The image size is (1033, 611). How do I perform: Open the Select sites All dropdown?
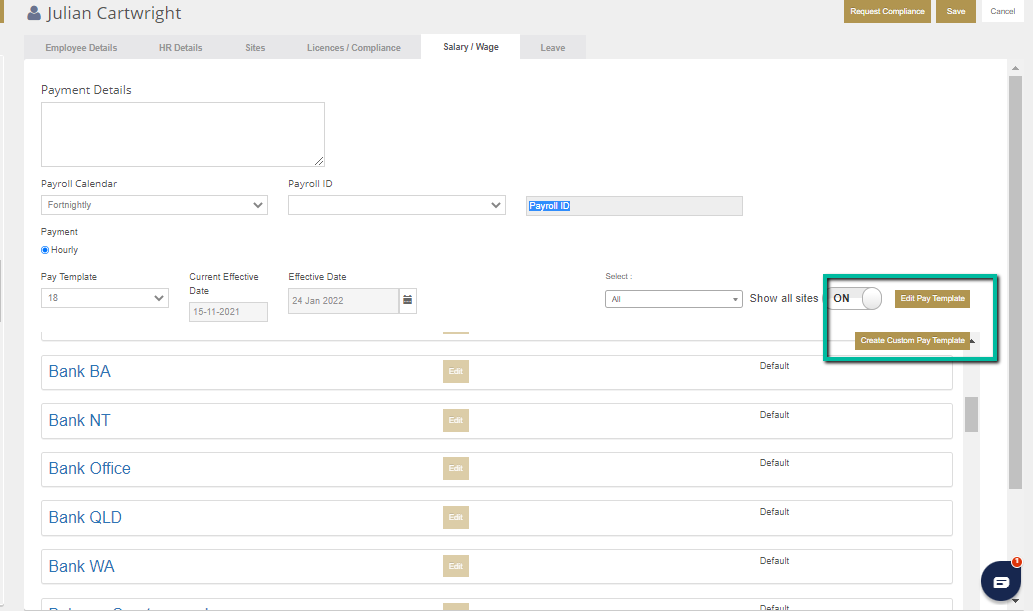tap(673, 299)
